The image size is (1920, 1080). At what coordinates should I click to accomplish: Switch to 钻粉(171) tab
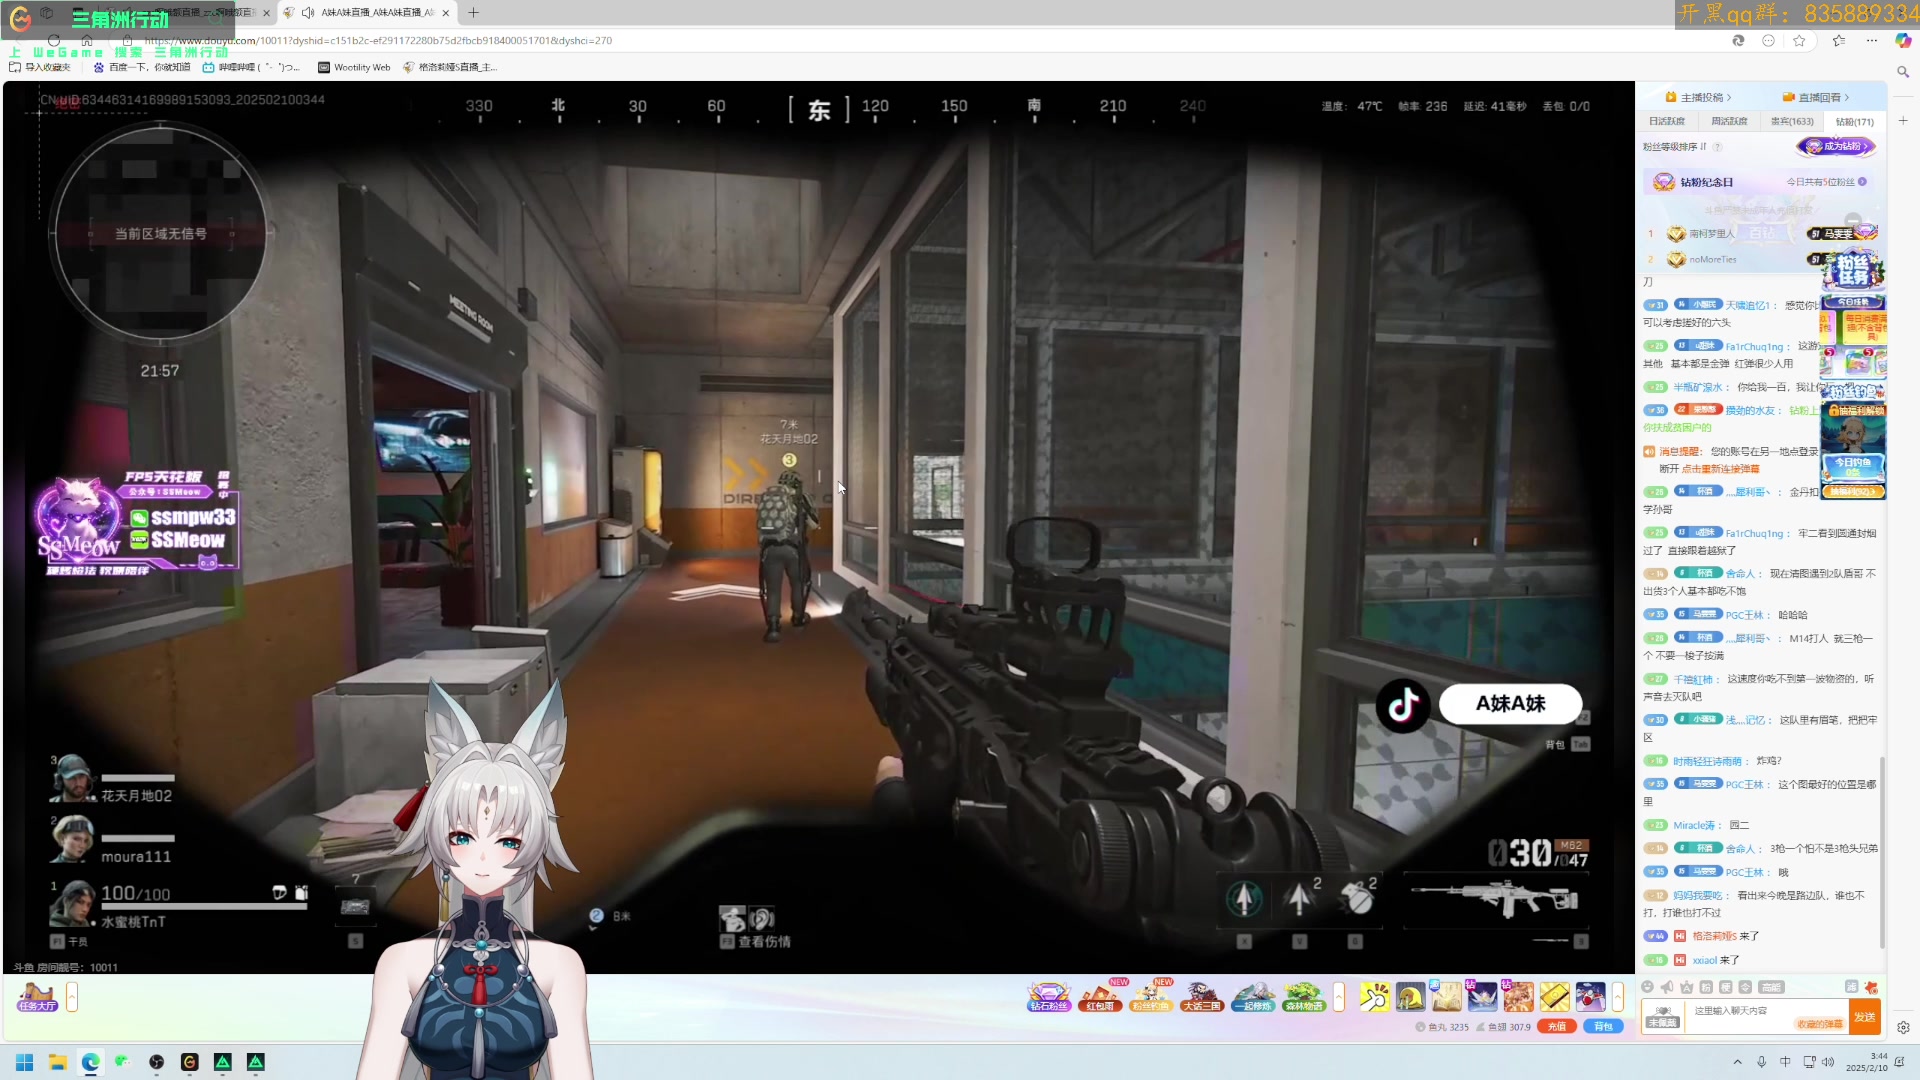click(x=1855, y=121)
